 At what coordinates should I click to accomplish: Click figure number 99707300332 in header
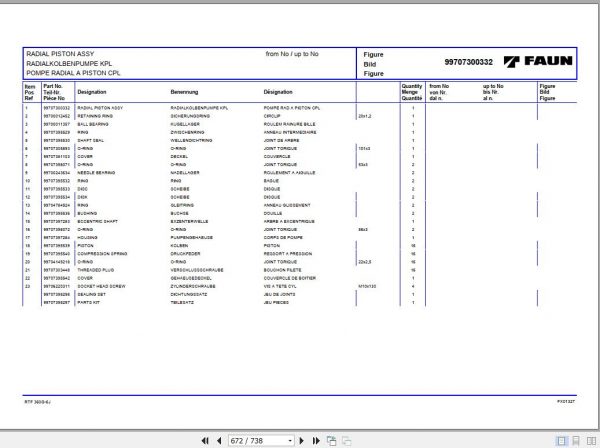coord(468,62)
